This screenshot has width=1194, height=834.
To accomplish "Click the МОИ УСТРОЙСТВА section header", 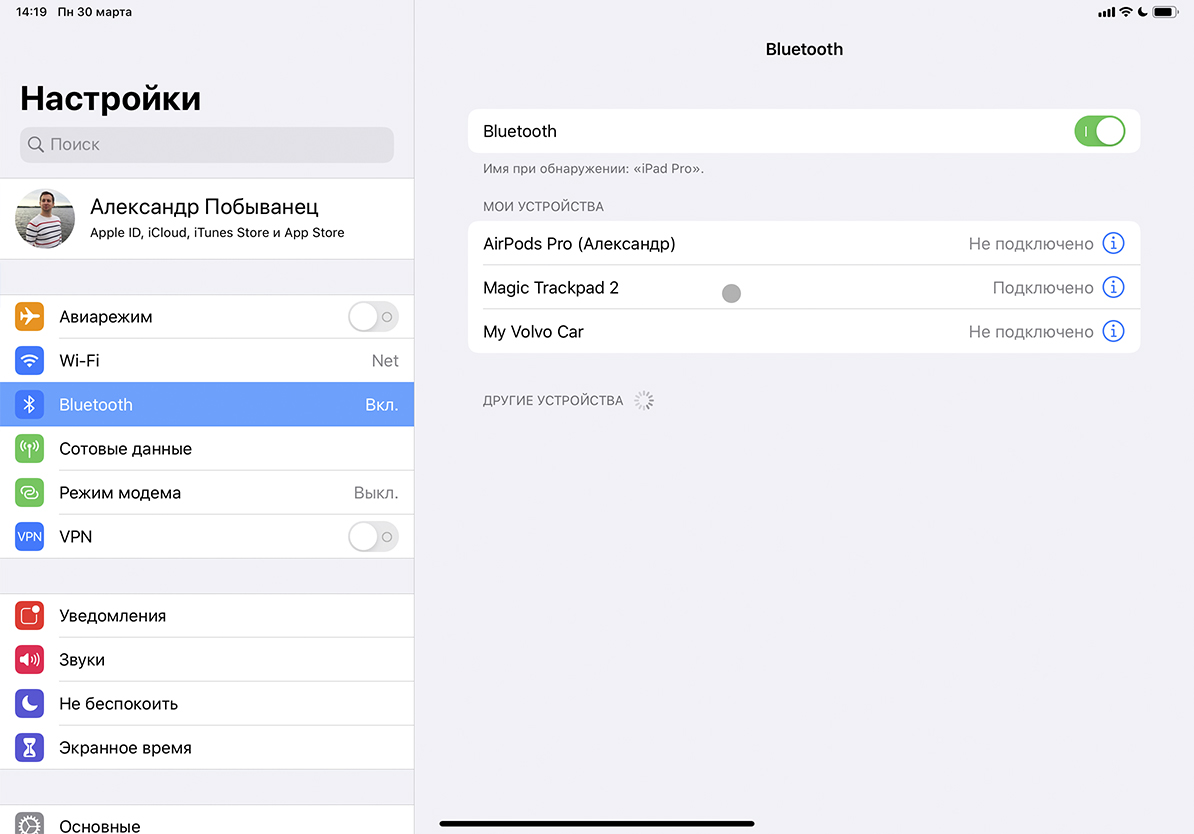I will coord(543,206).
